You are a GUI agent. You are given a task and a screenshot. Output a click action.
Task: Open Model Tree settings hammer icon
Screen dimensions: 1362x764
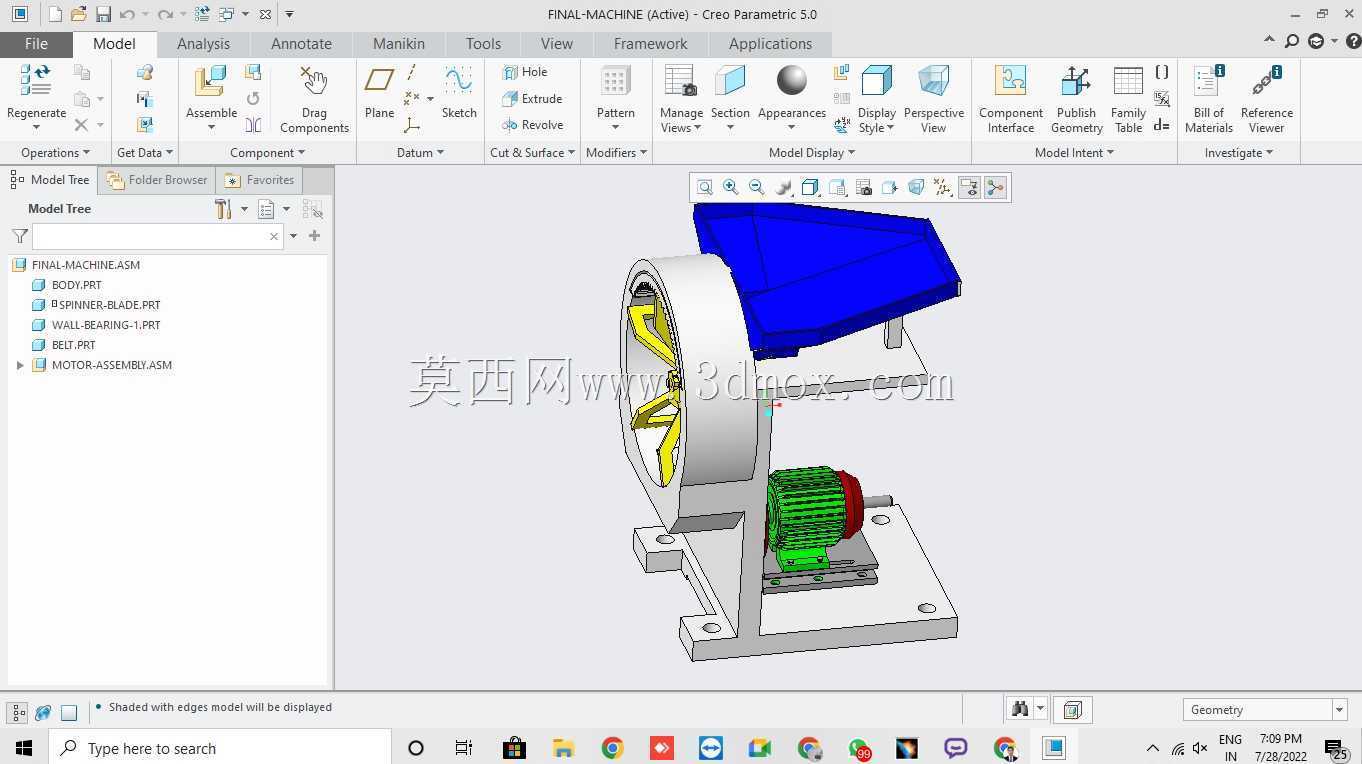click(223, 209)
